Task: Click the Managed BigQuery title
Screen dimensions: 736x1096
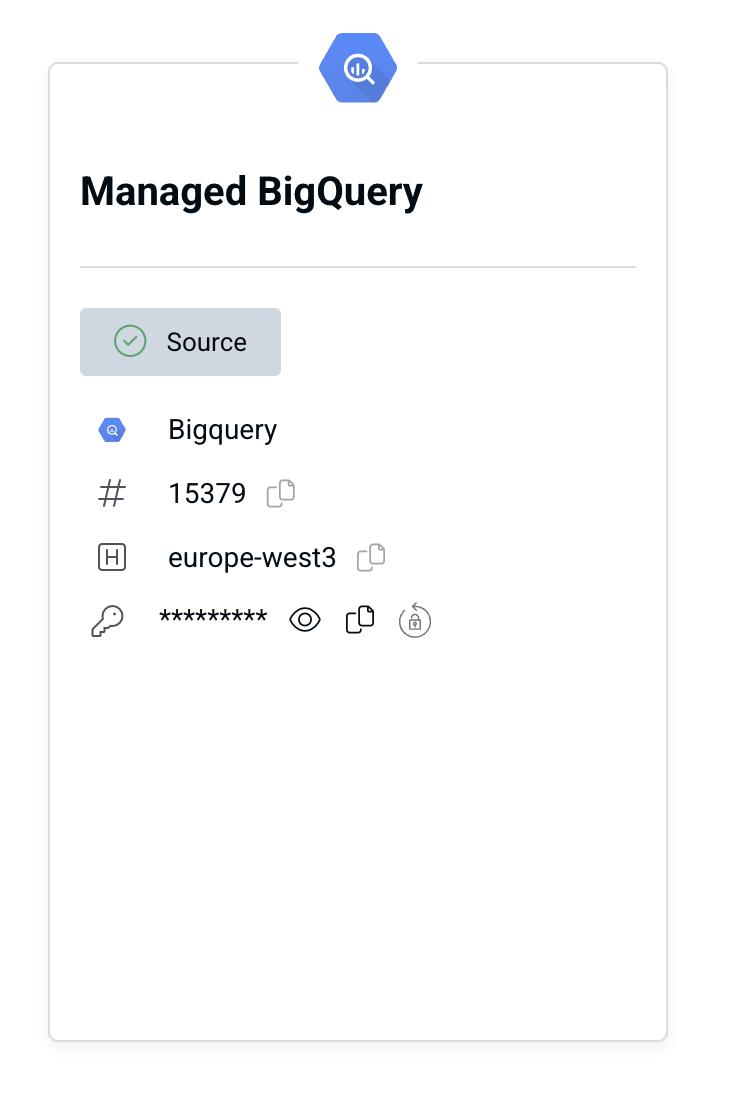Action: (x=252, y=192)
